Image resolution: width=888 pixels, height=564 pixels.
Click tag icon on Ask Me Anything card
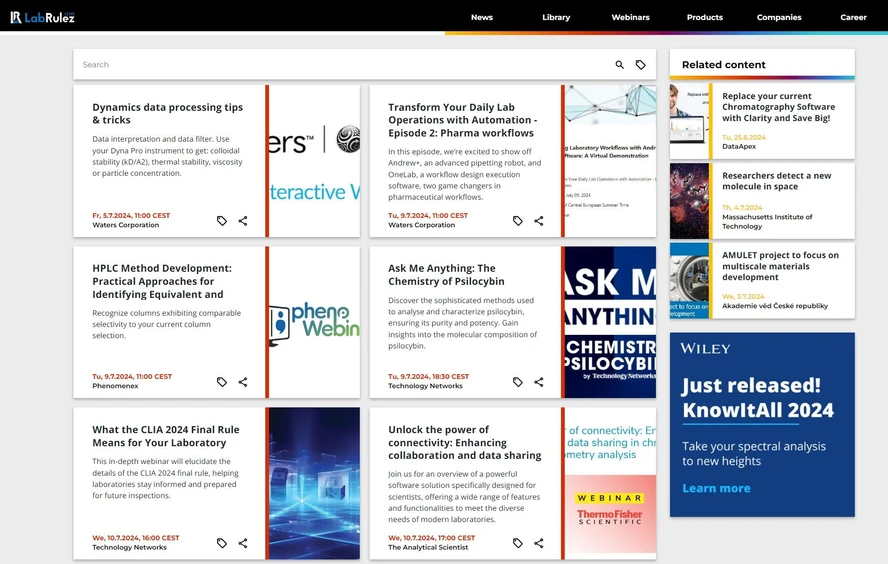[518, 382]
